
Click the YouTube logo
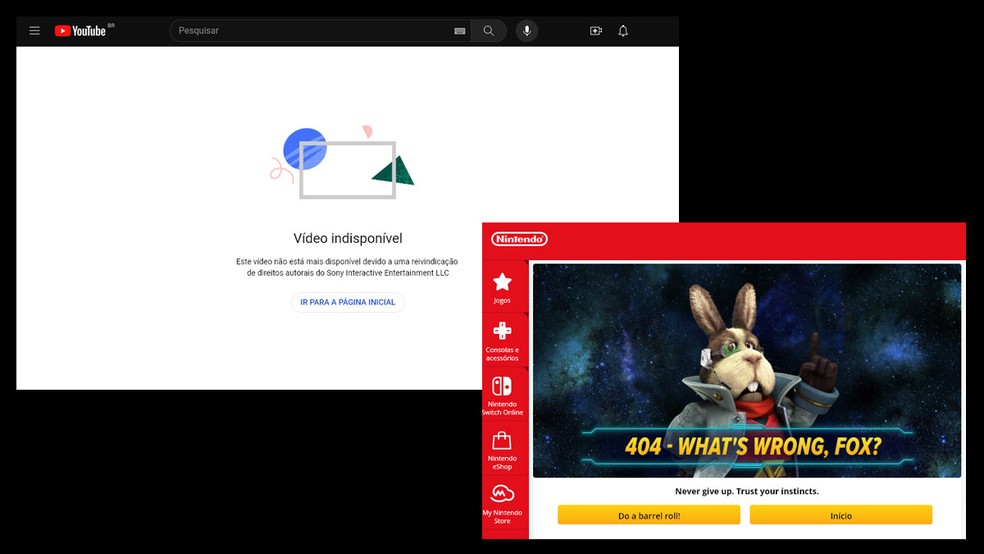coord(80,31)
